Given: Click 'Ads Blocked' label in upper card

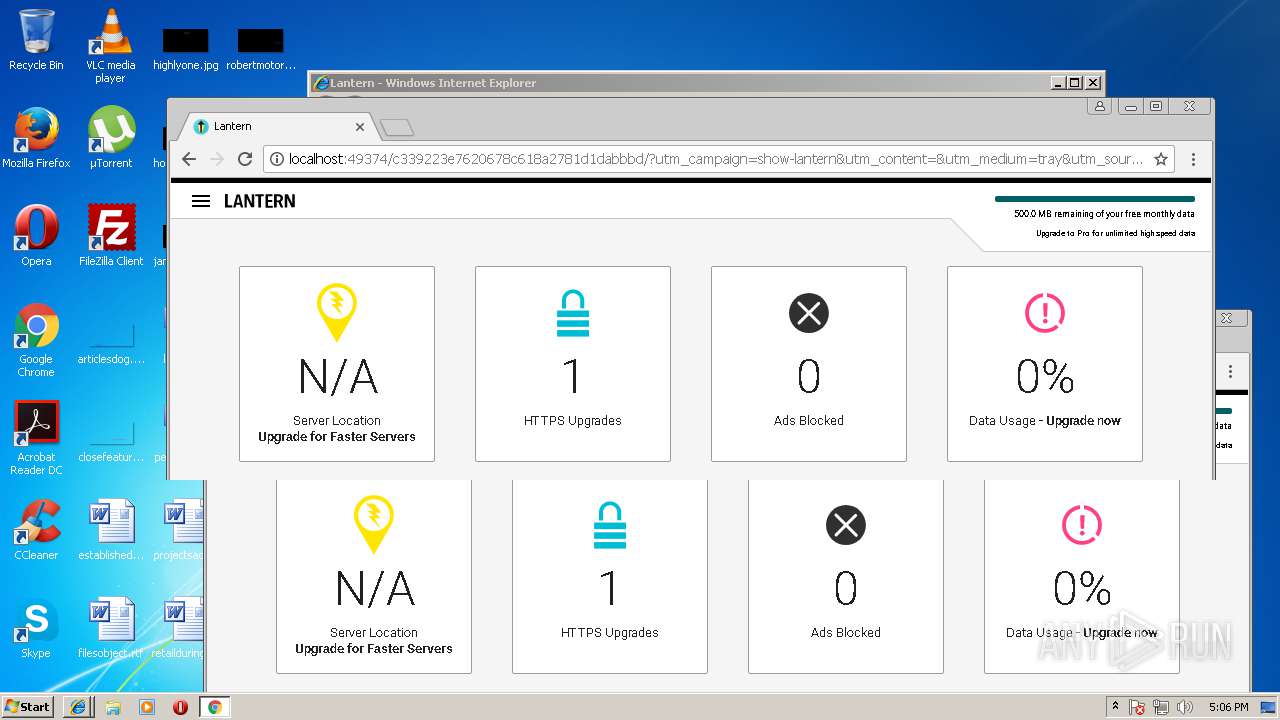Looking at the screenshot, I should pyautogui.click(x=809, y=421).
